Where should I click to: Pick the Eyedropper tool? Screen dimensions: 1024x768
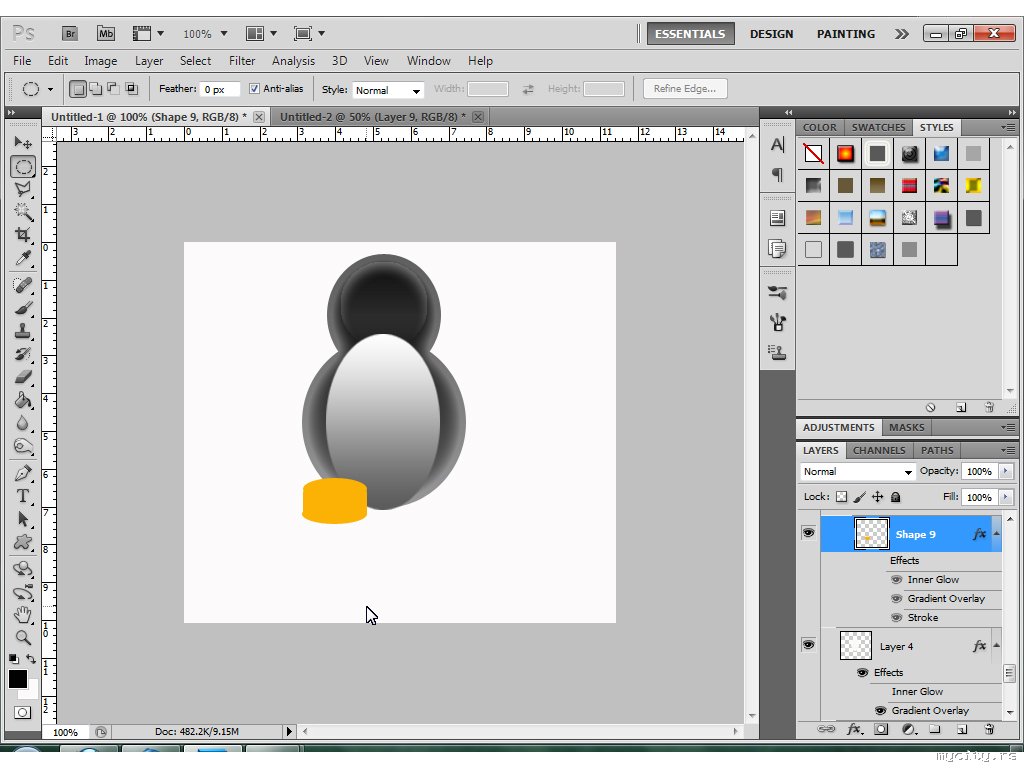coord(23,259)
